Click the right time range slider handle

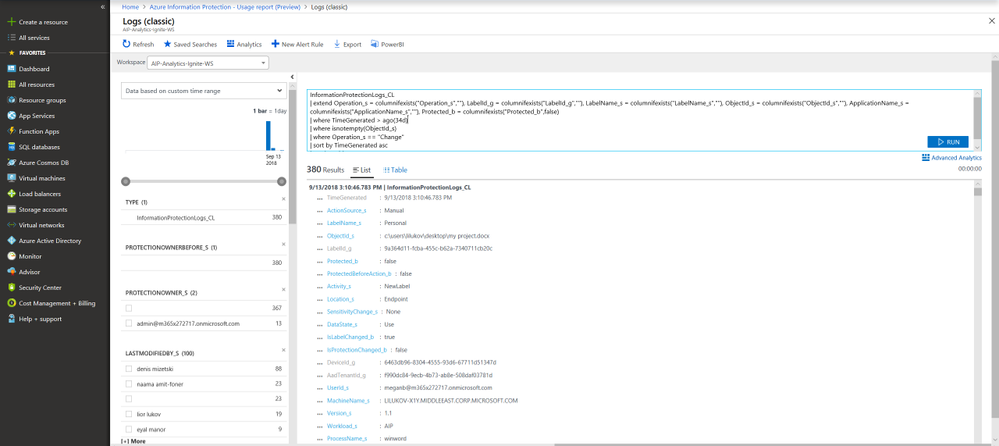point(282,182)
